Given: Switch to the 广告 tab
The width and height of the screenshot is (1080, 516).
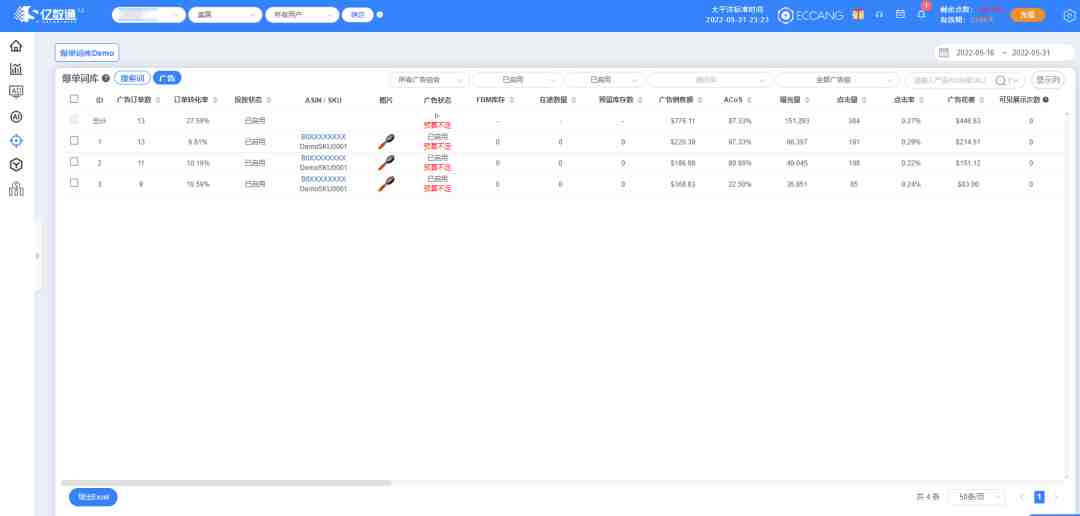Looking at the screenshot, I should [167, 79].
